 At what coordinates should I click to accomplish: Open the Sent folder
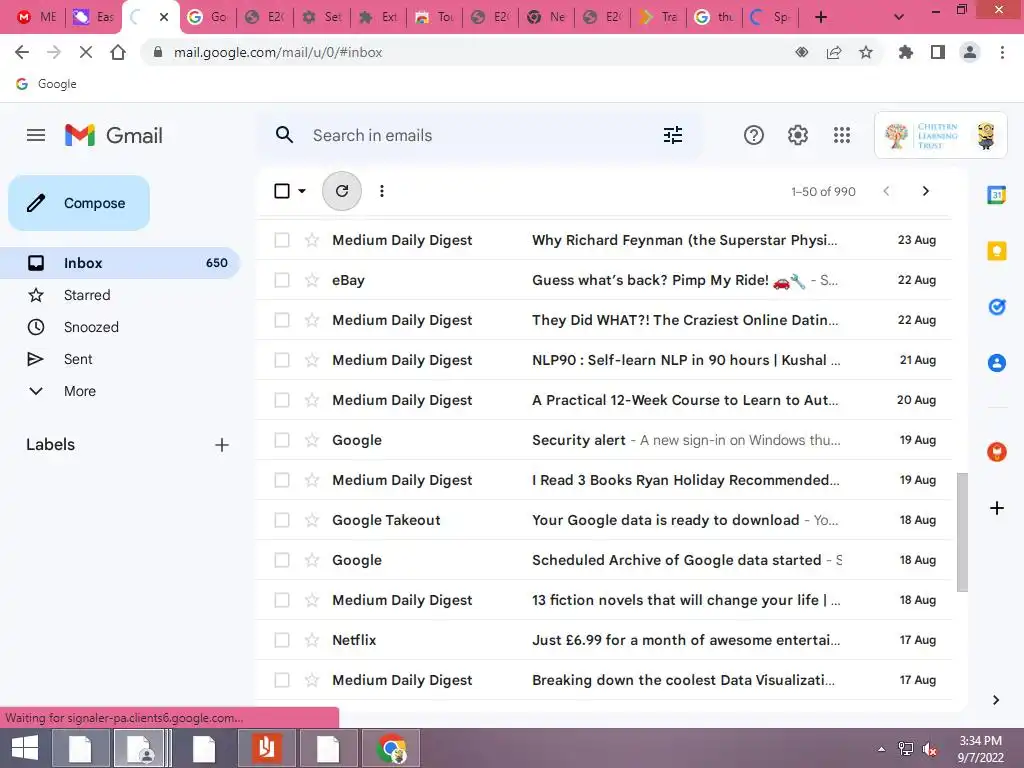(120, 359)
